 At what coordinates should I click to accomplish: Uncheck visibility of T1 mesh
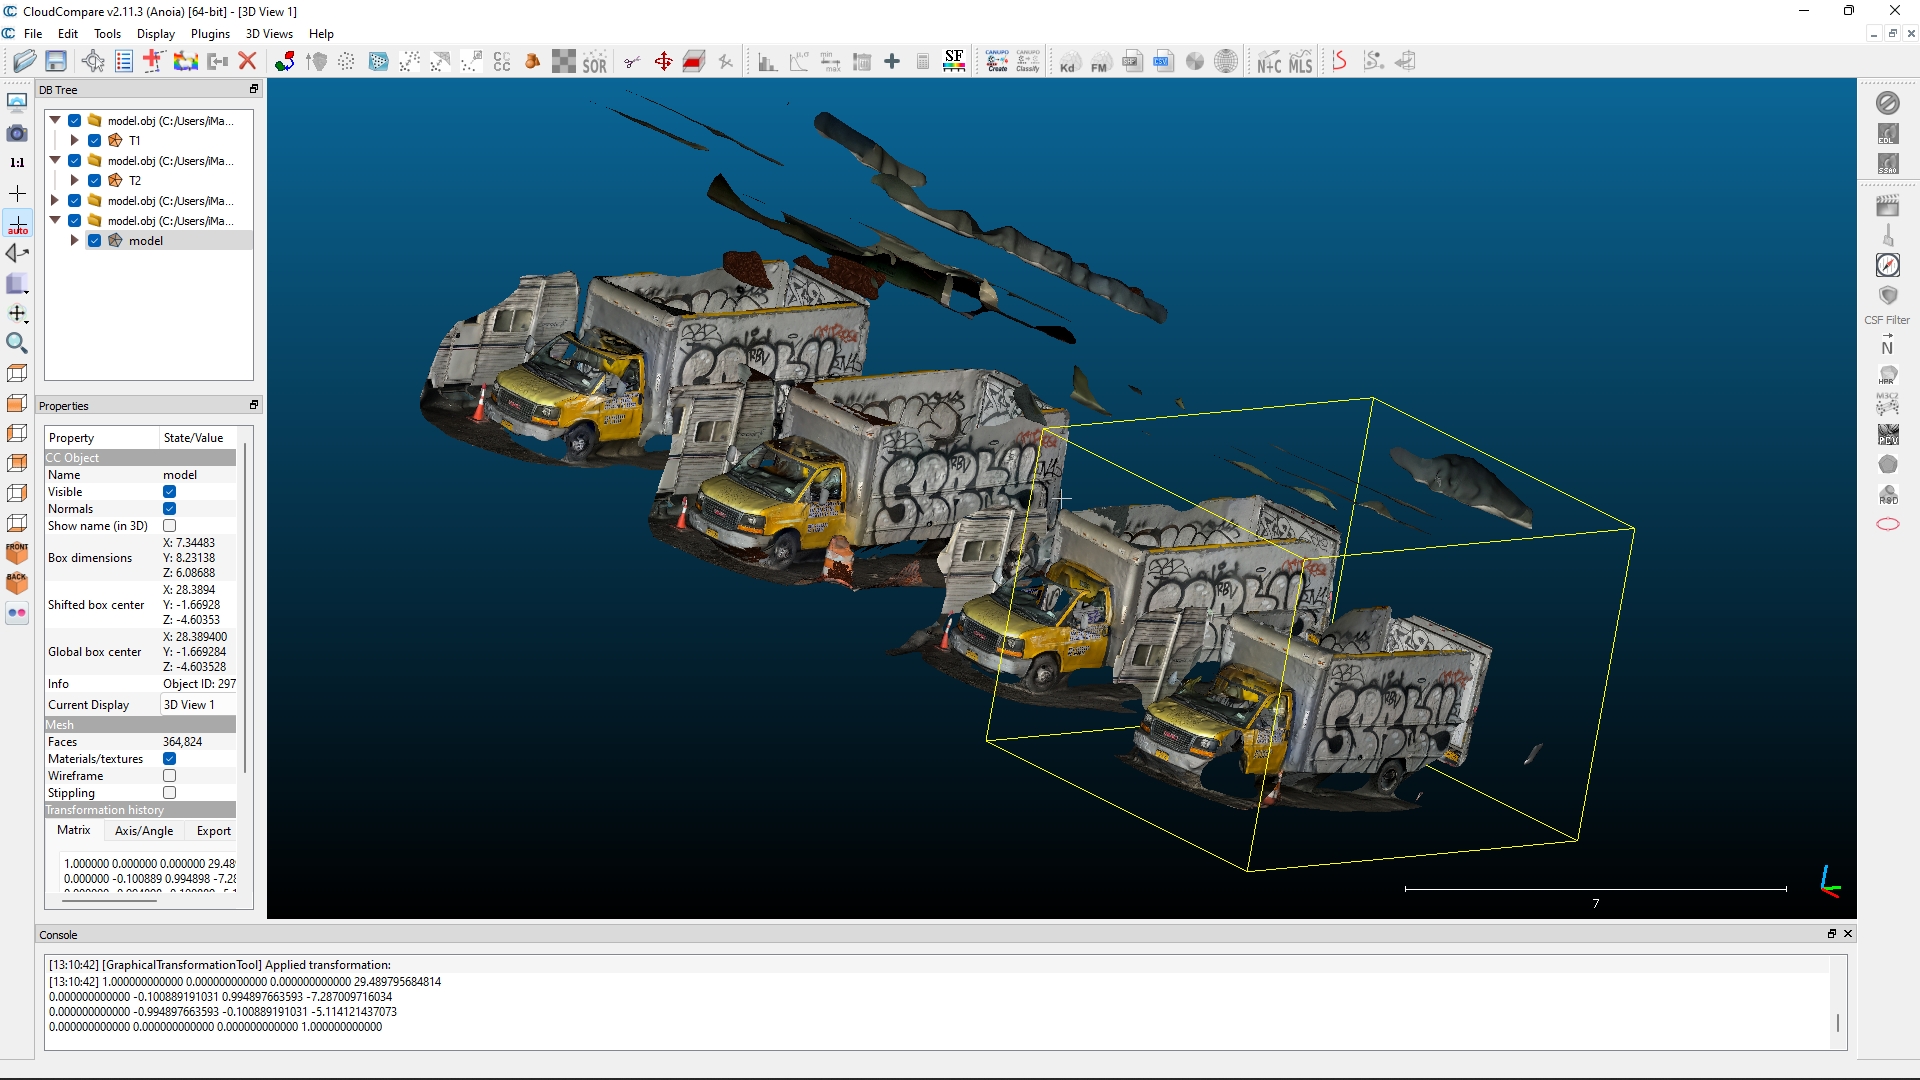pos(94,140)
